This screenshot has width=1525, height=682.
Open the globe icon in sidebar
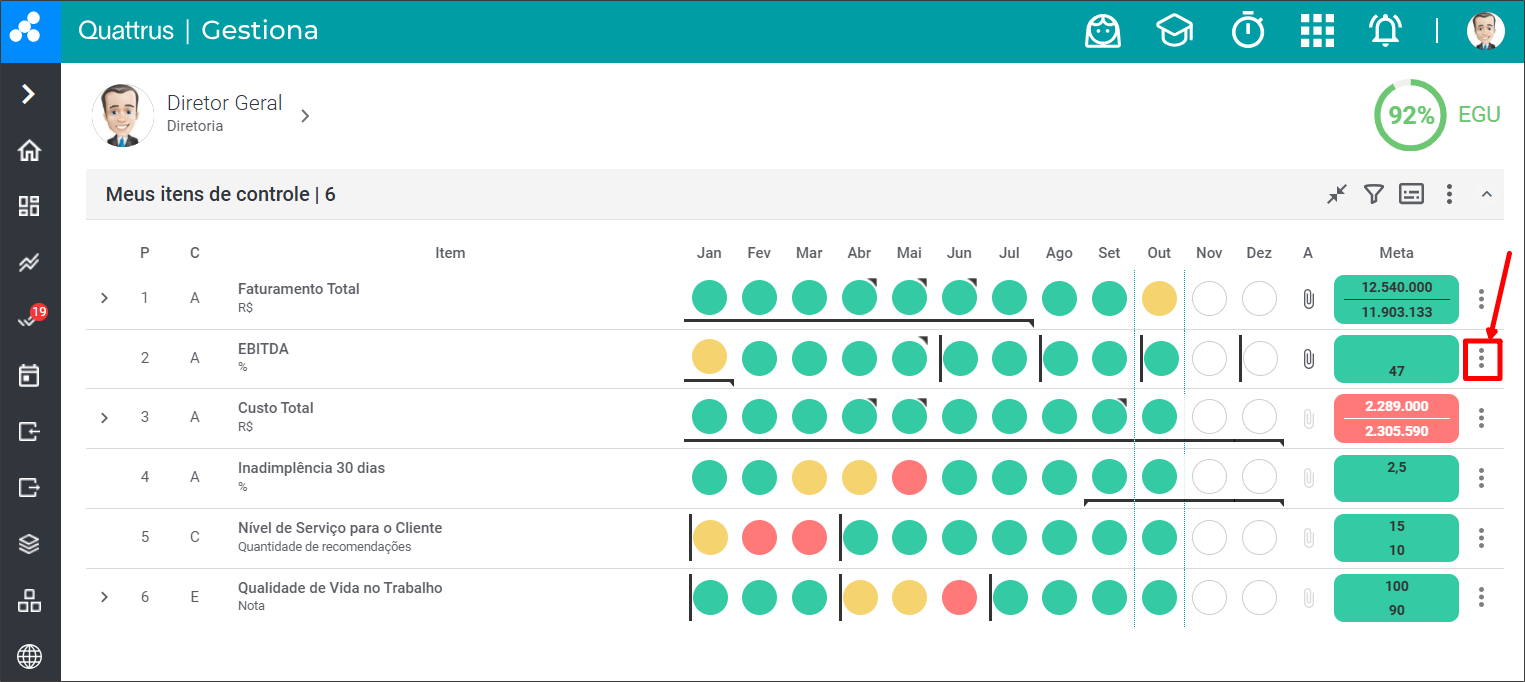point(30,657)
